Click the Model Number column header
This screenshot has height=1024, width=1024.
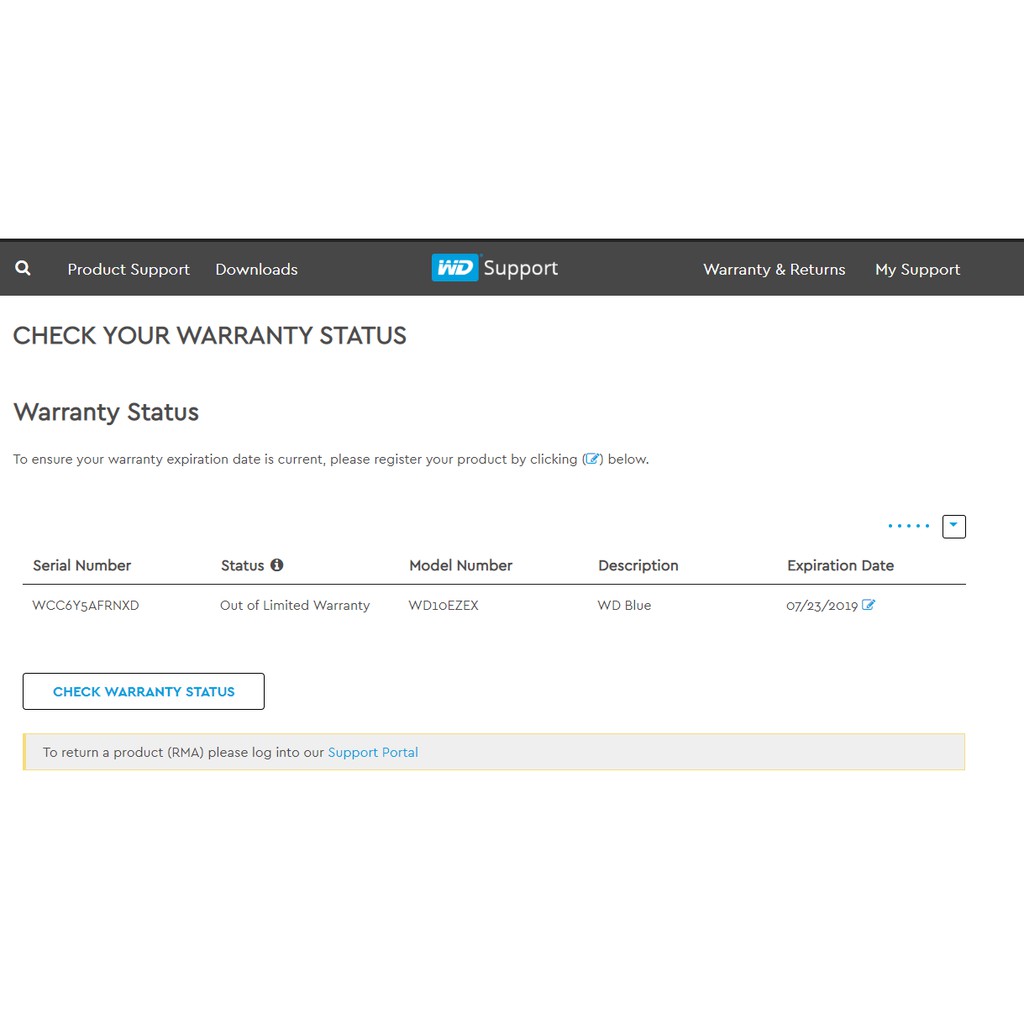pyautogui.click(x=460, y=565)
